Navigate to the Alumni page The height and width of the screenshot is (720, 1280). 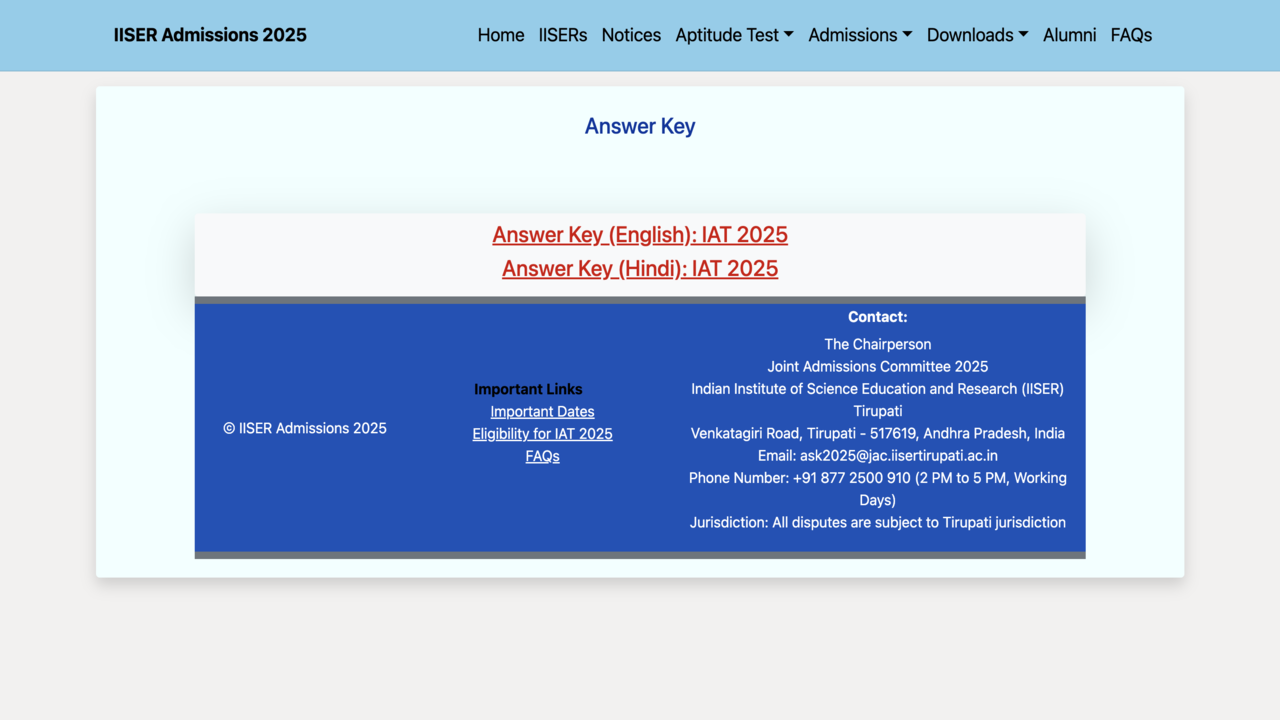click(1069, 35)
